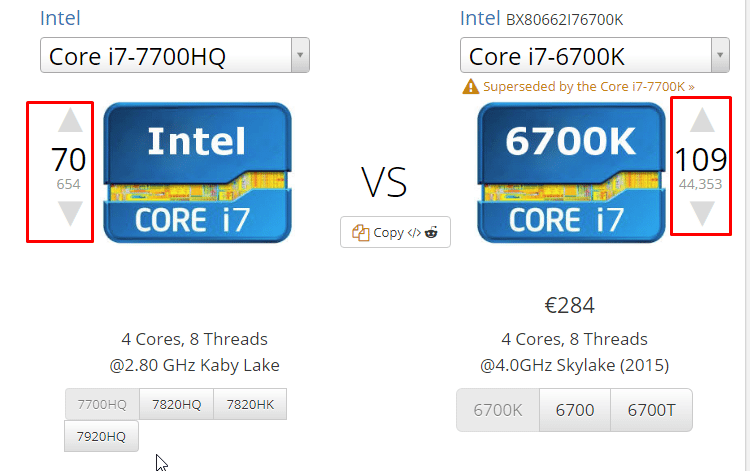Switch to the 7820HQ variant
This screenshot has height=471, width=750.
(177, 404)
